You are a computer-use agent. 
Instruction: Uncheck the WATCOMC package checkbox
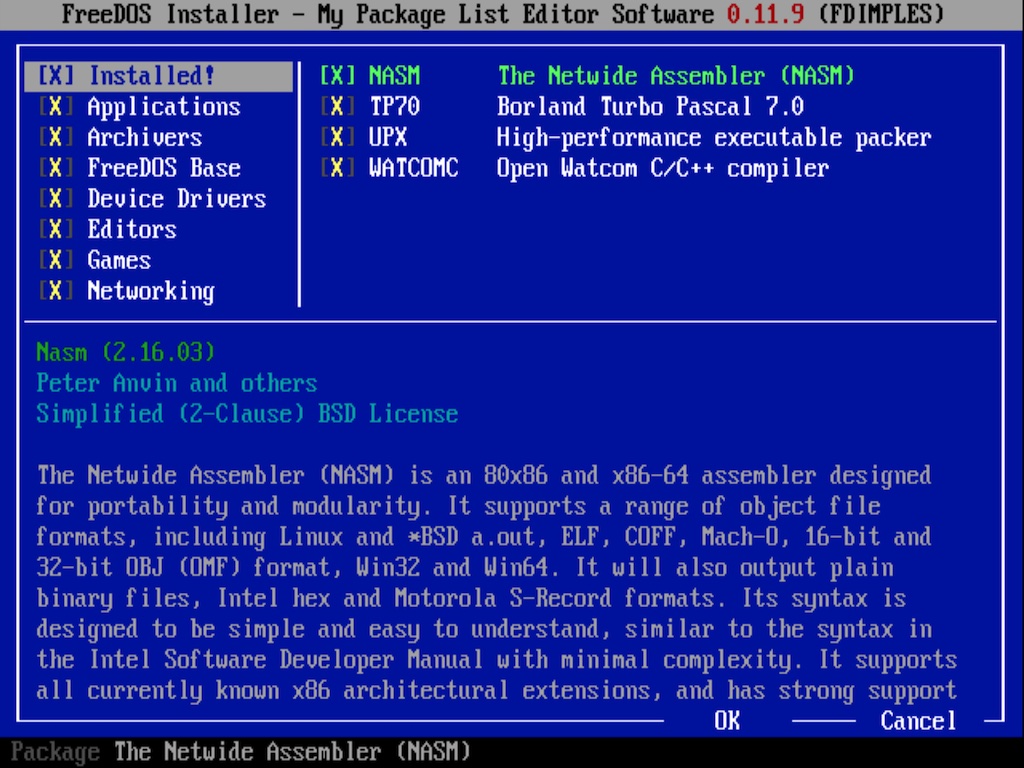[338, 168]
